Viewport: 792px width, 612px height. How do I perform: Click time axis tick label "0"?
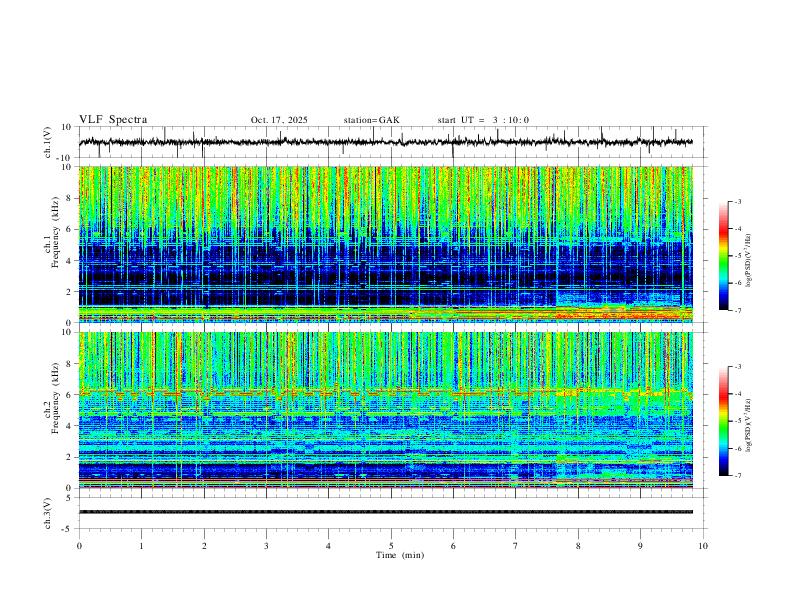click(79, 546)
